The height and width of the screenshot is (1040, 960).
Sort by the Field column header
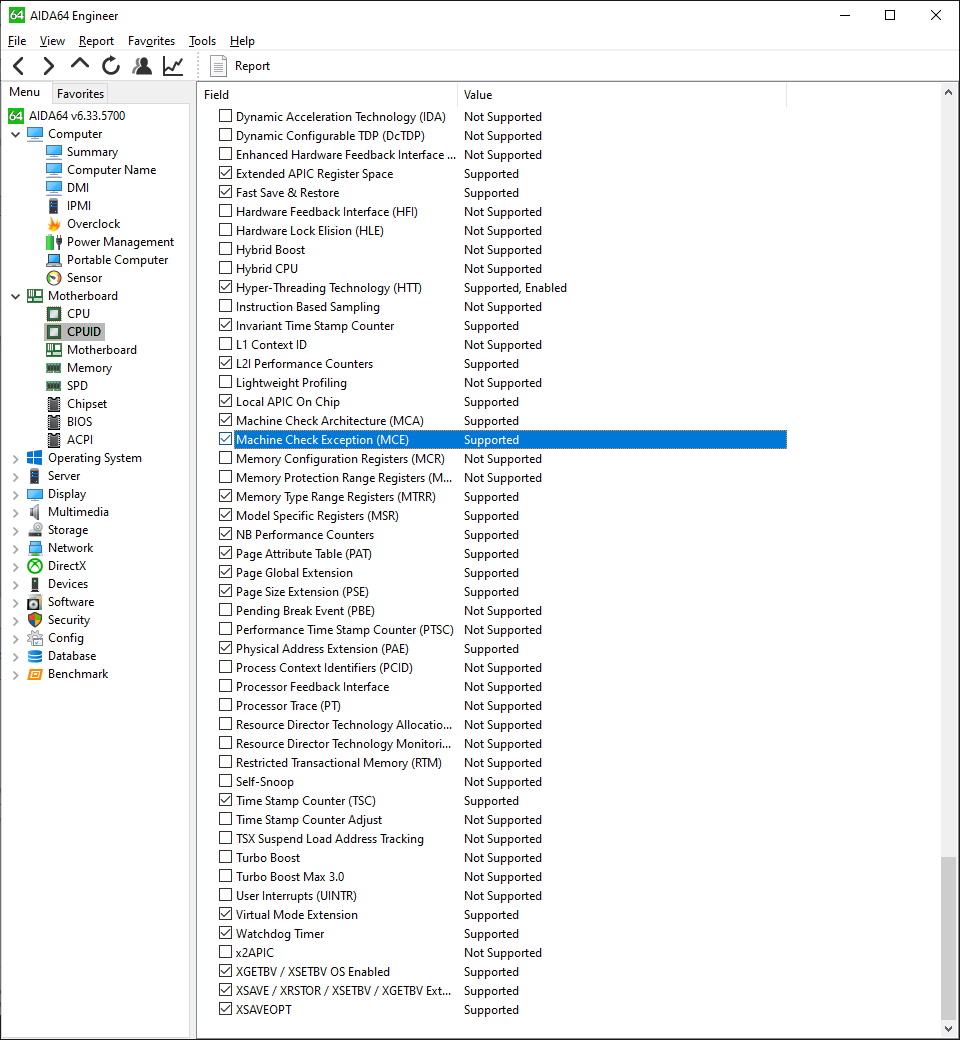click(x=327, y=95)
